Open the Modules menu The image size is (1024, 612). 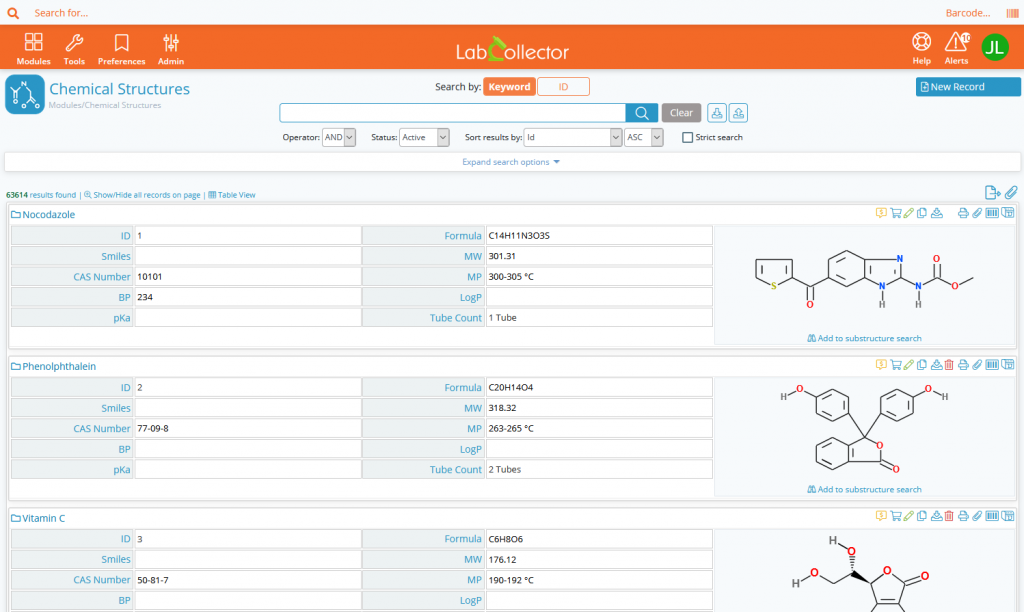[33, 48]
